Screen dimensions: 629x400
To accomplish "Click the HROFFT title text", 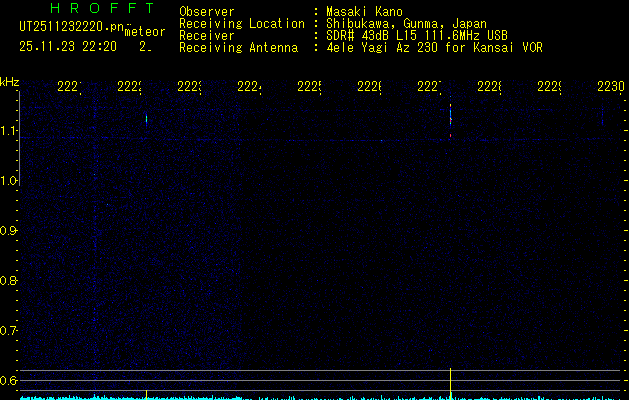I will [x=102, y=8].
